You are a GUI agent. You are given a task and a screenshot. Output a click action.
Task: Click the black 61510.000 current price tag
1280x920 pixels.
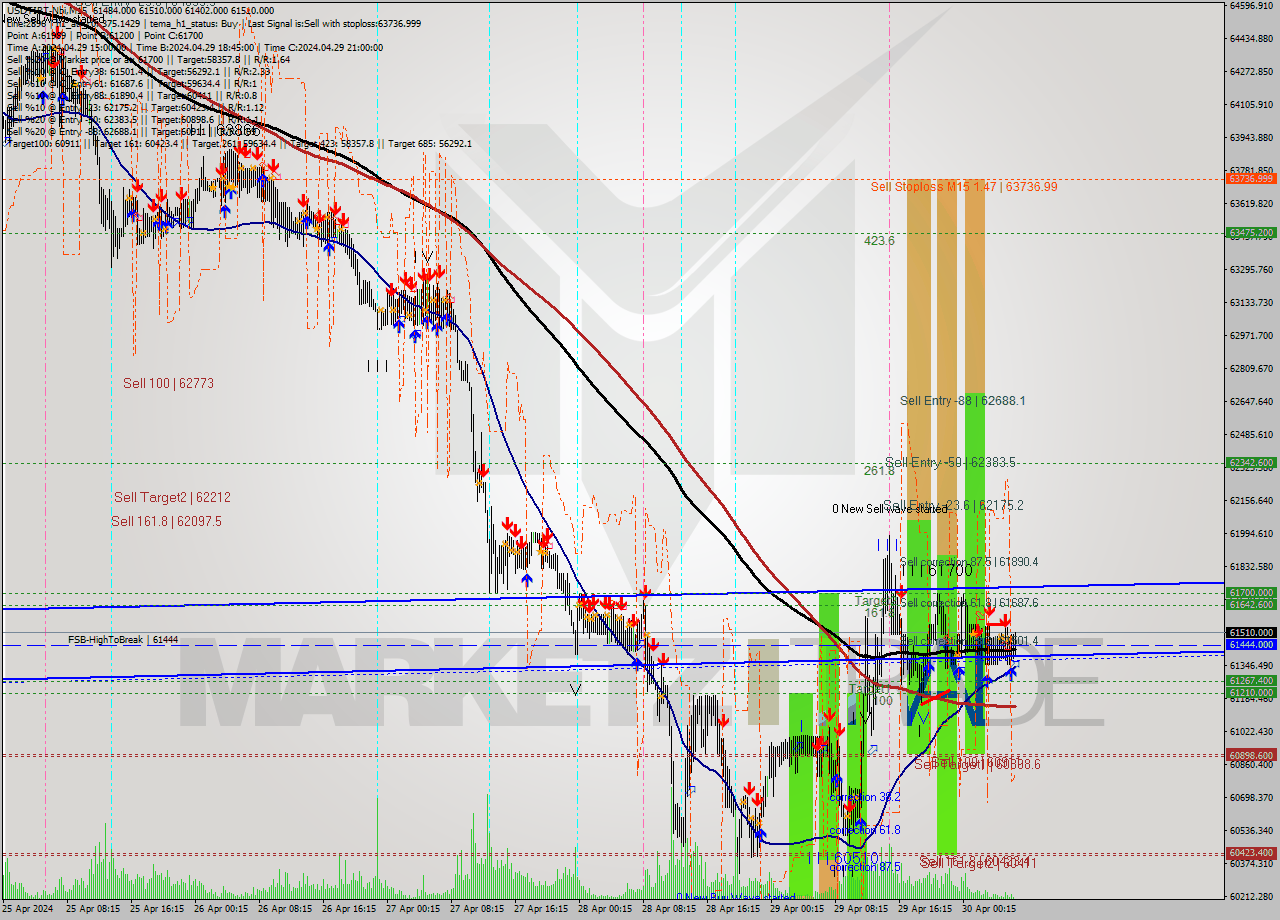pos(1250,633)
